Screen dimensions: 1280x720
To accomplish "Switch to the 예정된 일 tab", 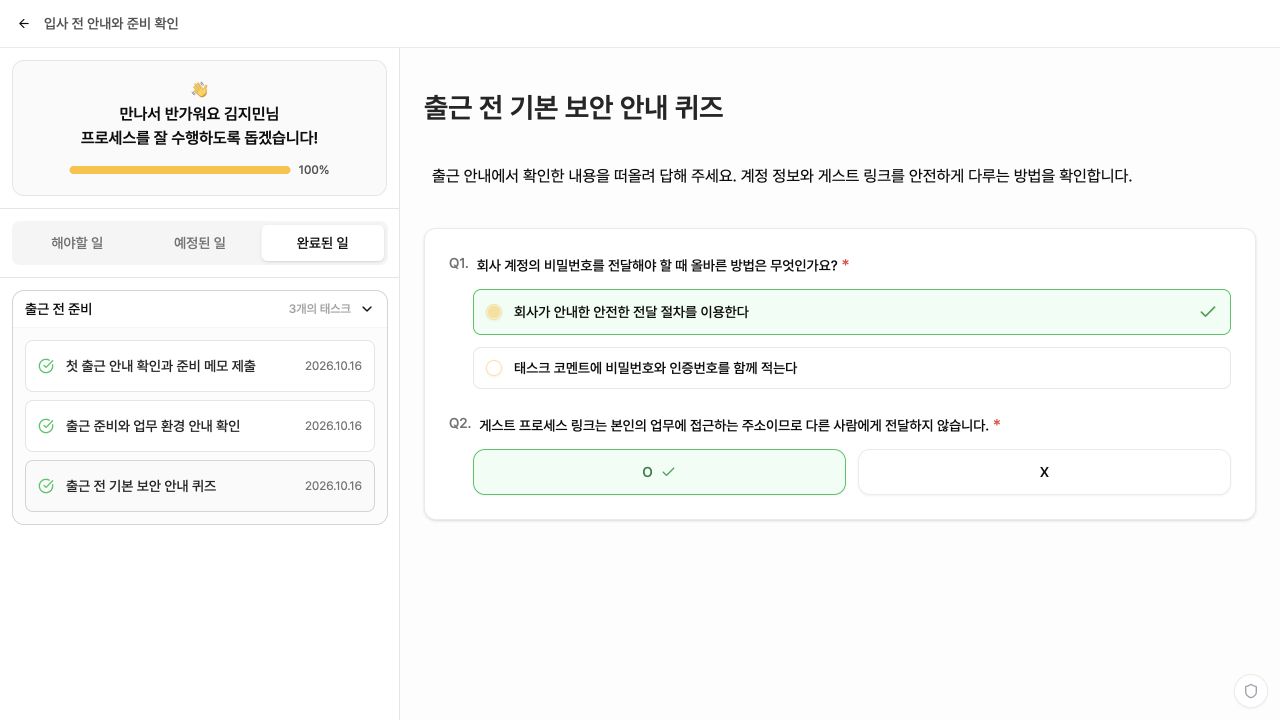I will tap(200, 243).
